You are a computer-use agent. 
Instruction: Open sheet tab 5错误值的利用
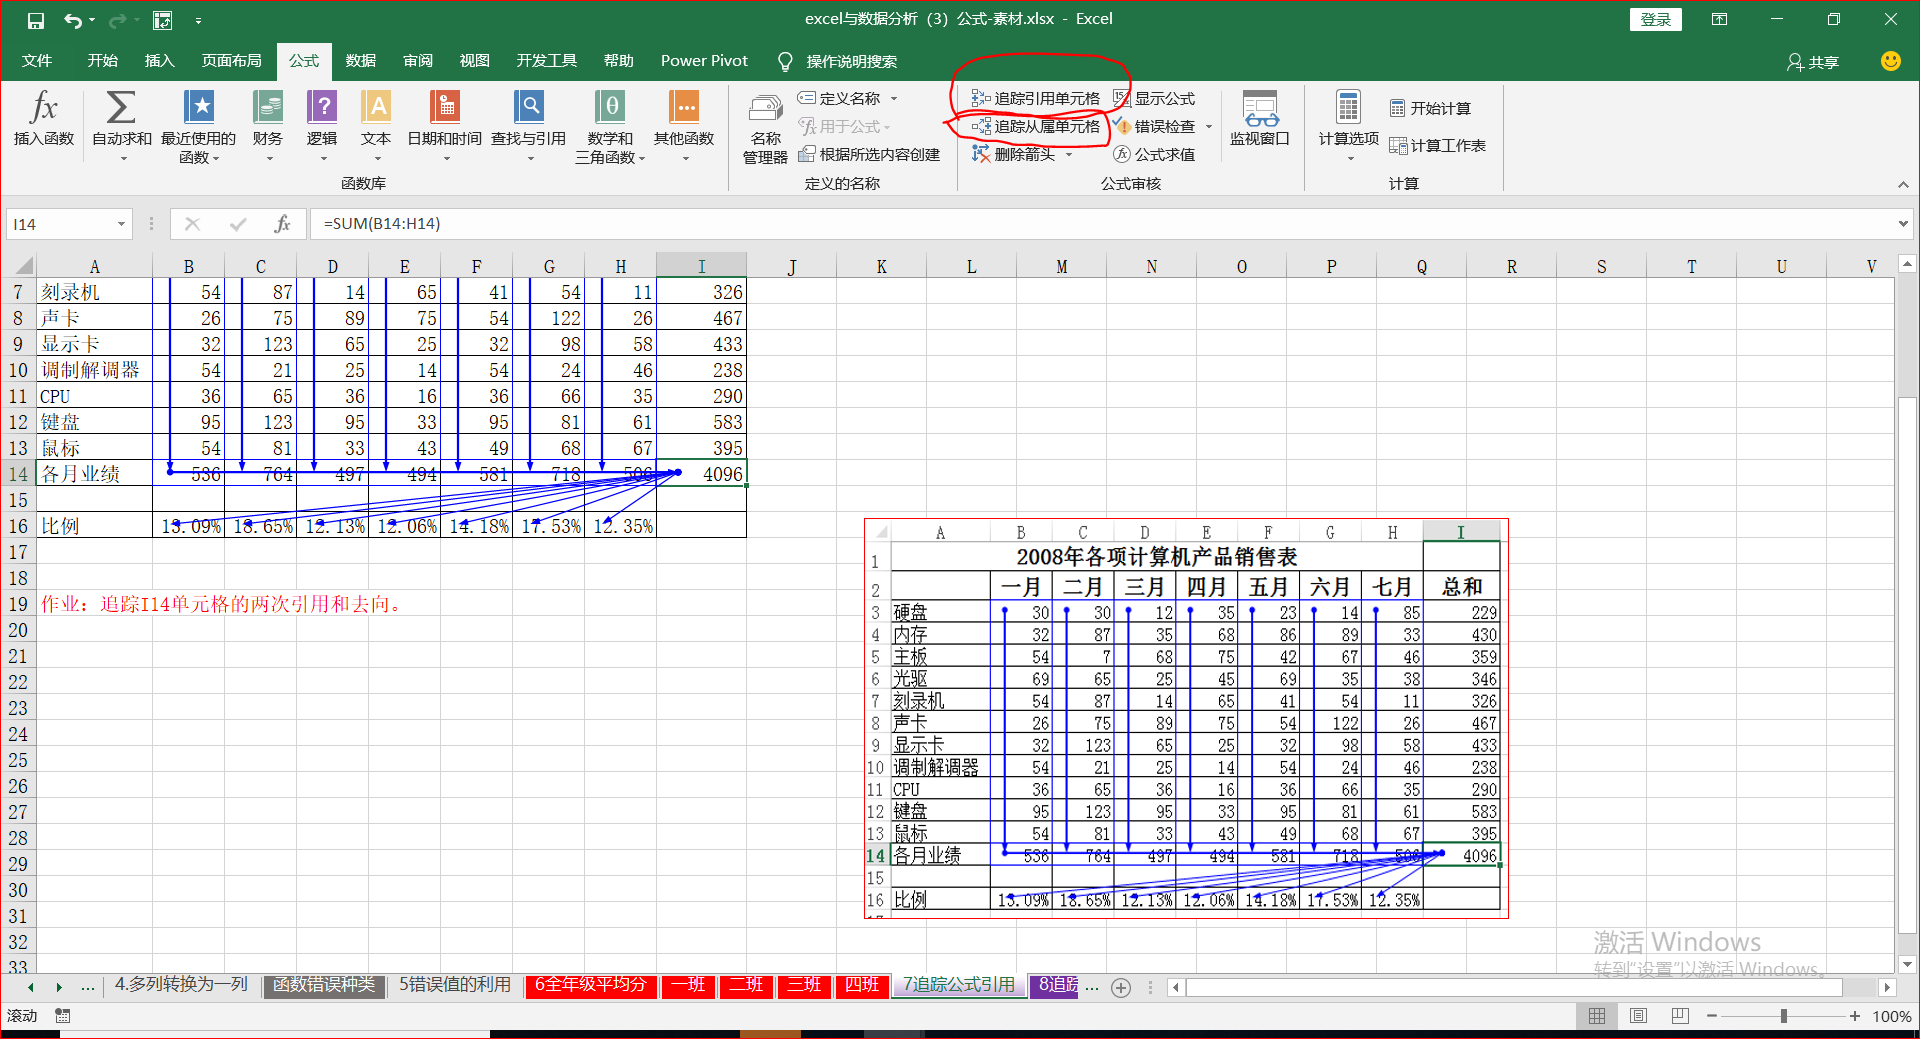pos(455,985)
